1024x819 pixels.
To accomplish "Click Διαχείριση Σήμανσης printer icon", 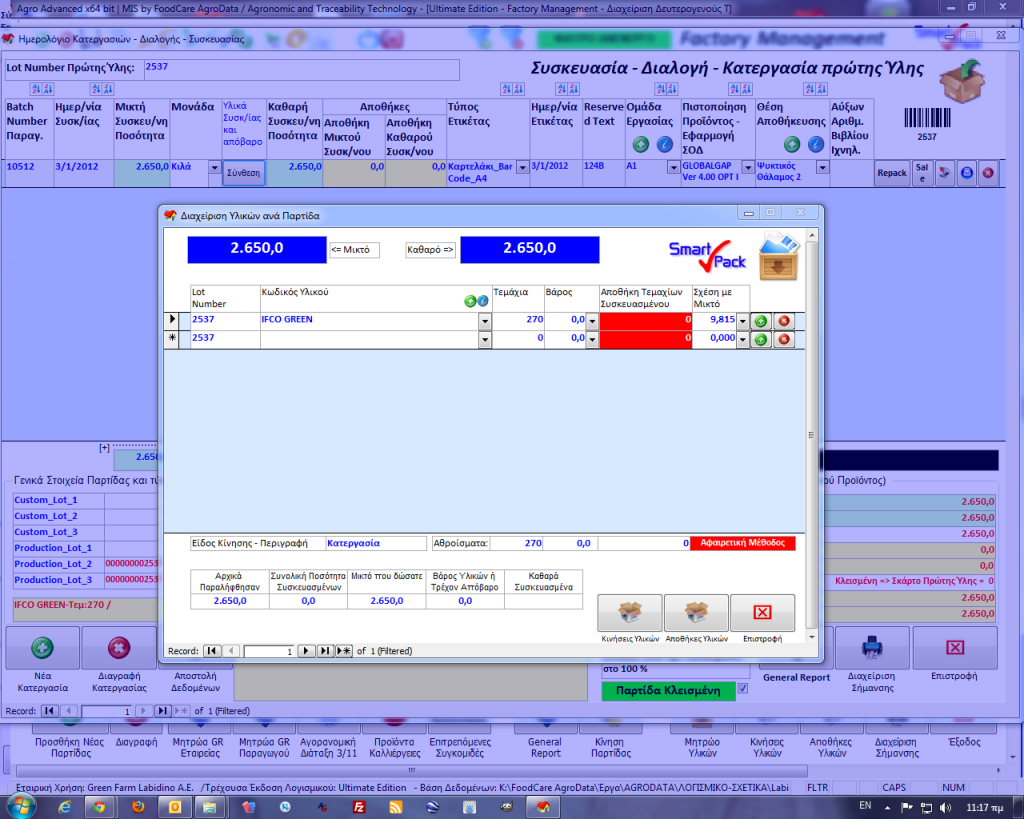I will (x=872, y=648).
